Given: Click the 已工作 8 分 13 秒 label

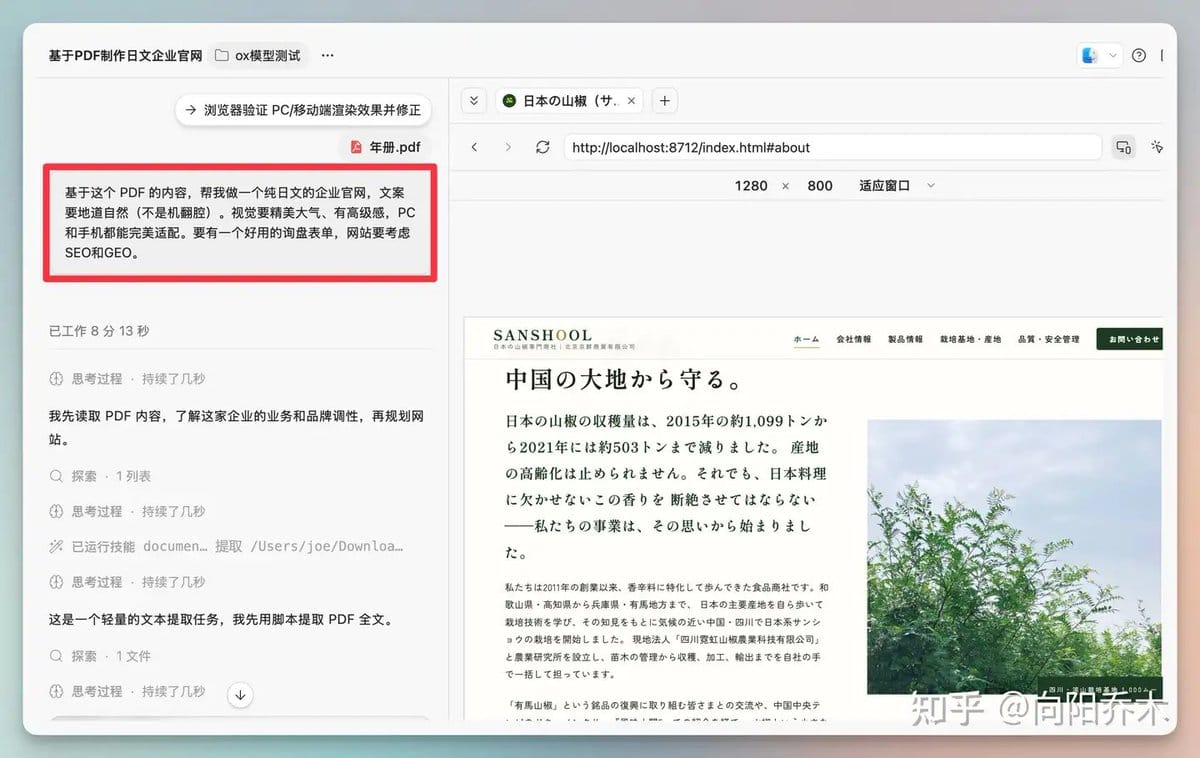Looking at the screenshot, I should (99, 331).
